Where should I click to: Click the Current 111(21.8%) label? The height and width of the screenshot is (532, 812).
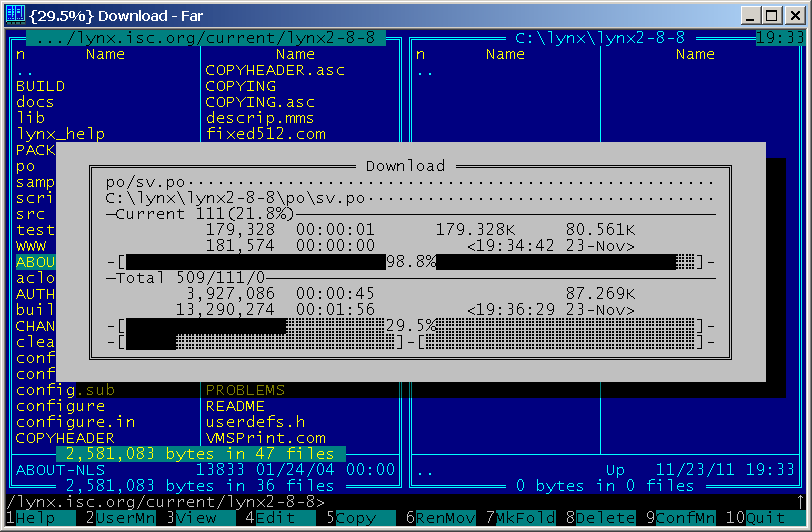[205, 214]
